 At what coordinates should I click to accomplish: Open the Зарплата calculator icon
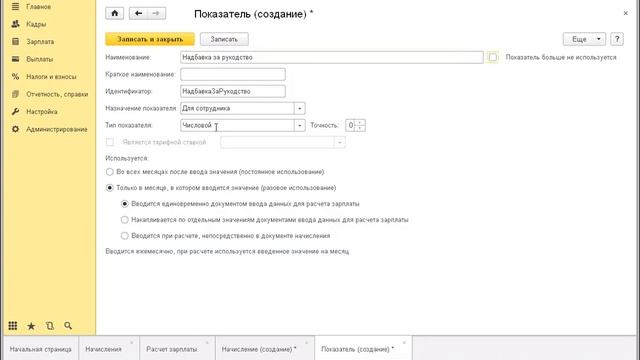[x=16, y=42]
